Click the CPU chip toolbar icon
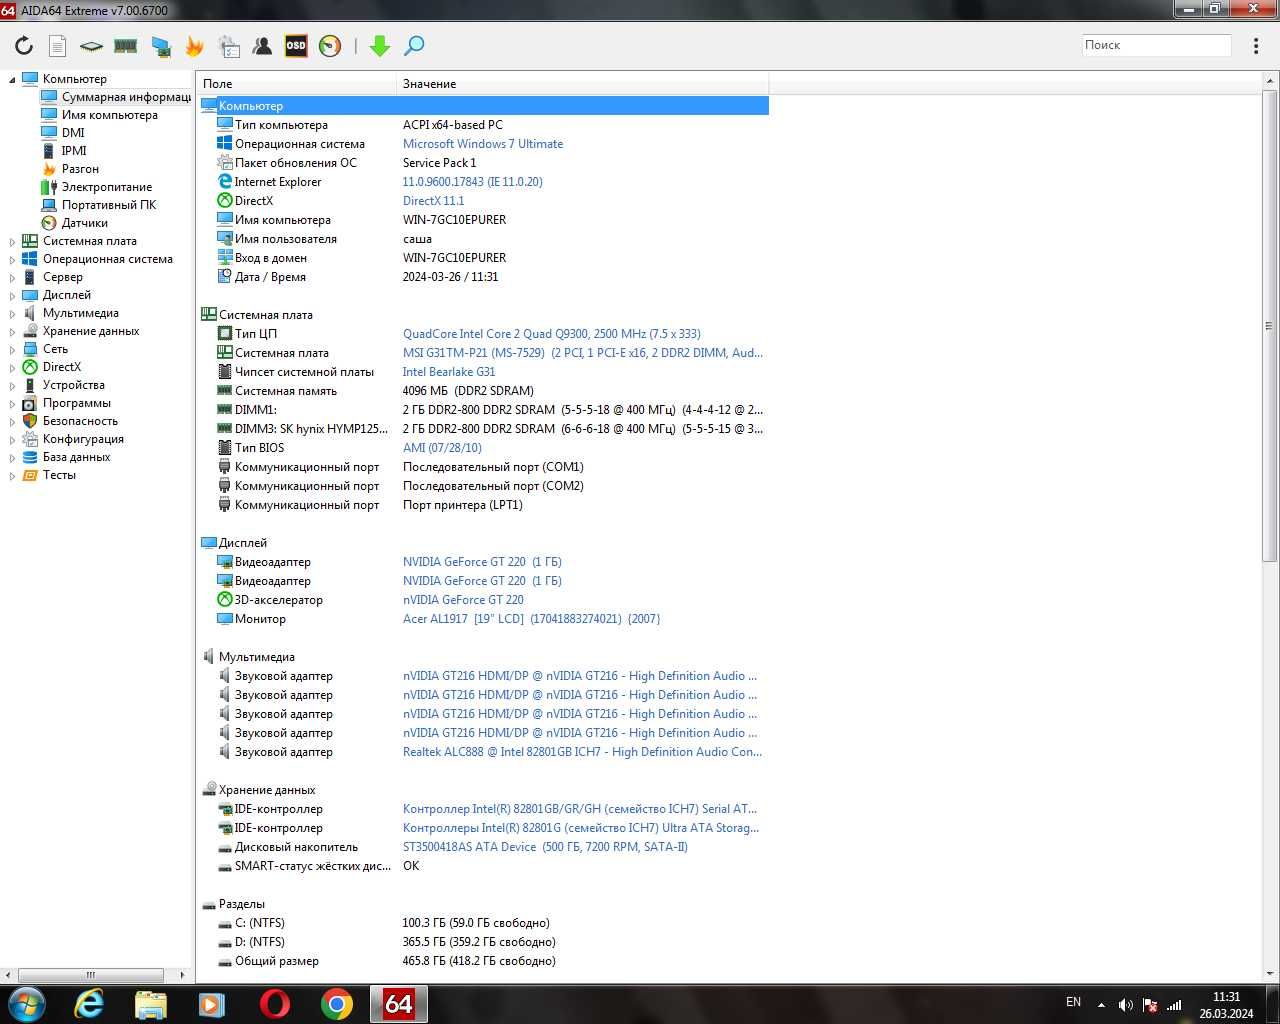Screen dimensions: 1280x1024 [x=91, y=46]
